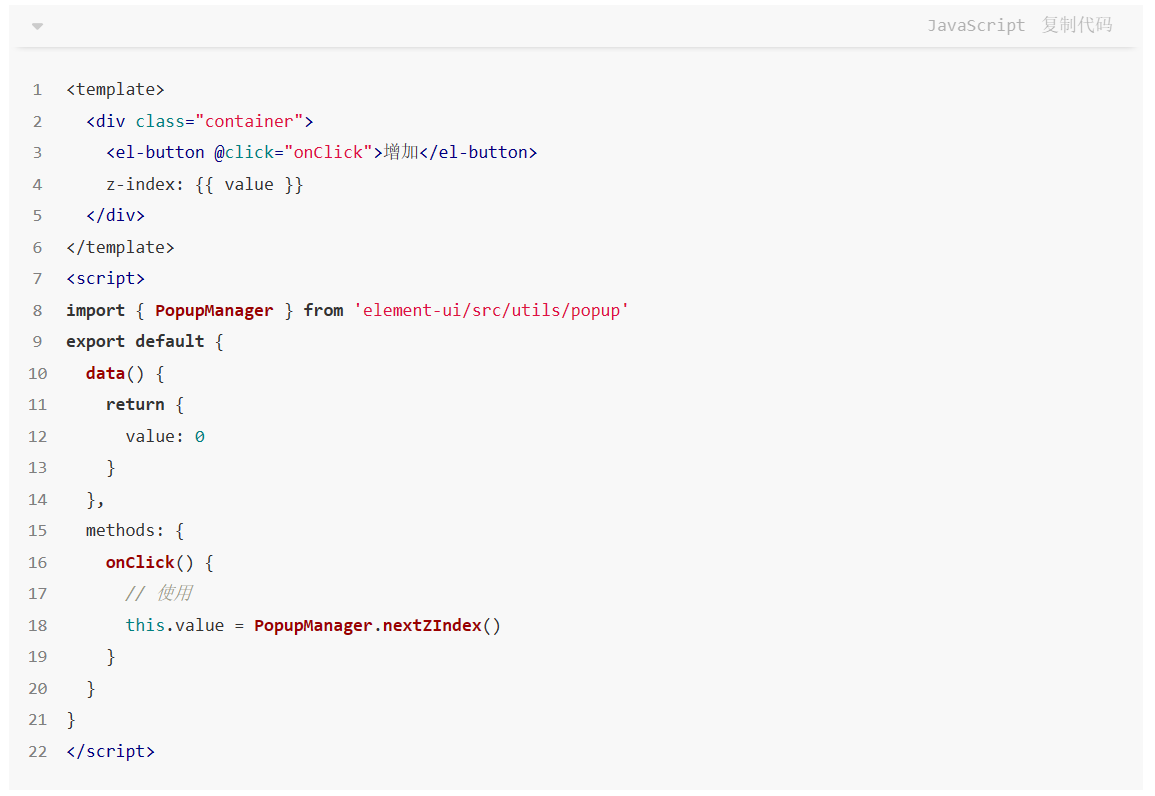The height and width of the screenshot is (796, 1155).
Task: Click the "// 使用" comment
Action: pos(159,594)
